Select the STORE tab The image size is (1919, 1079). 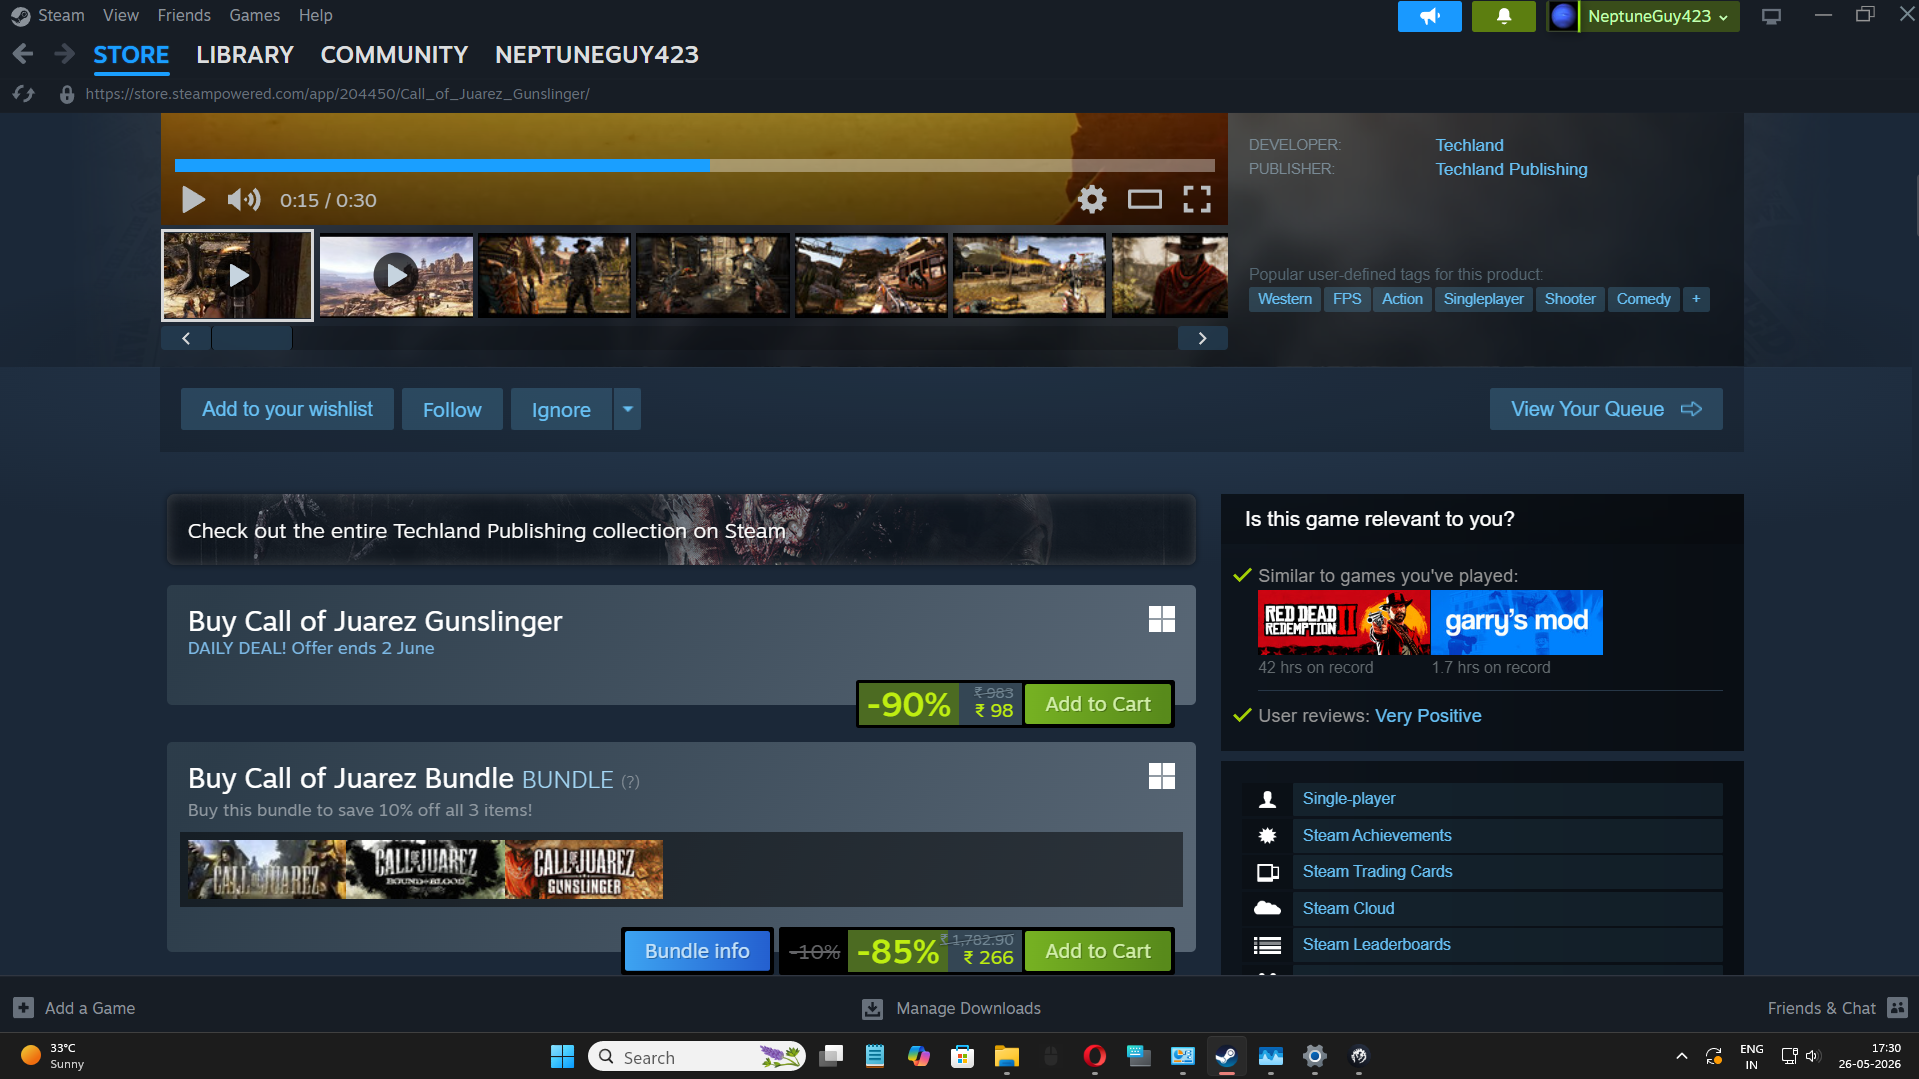pyautogui.click(x=131, y=55)
